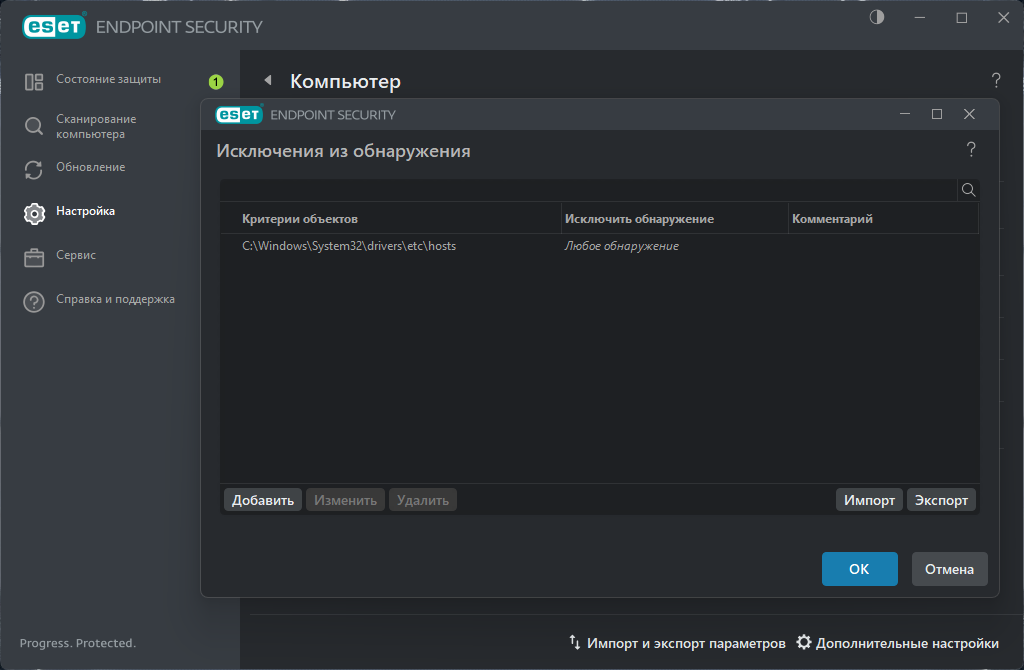1024x670 pixels.
Task: Dismiss the dialog with Отмена
Action: [x=948, y=568]
